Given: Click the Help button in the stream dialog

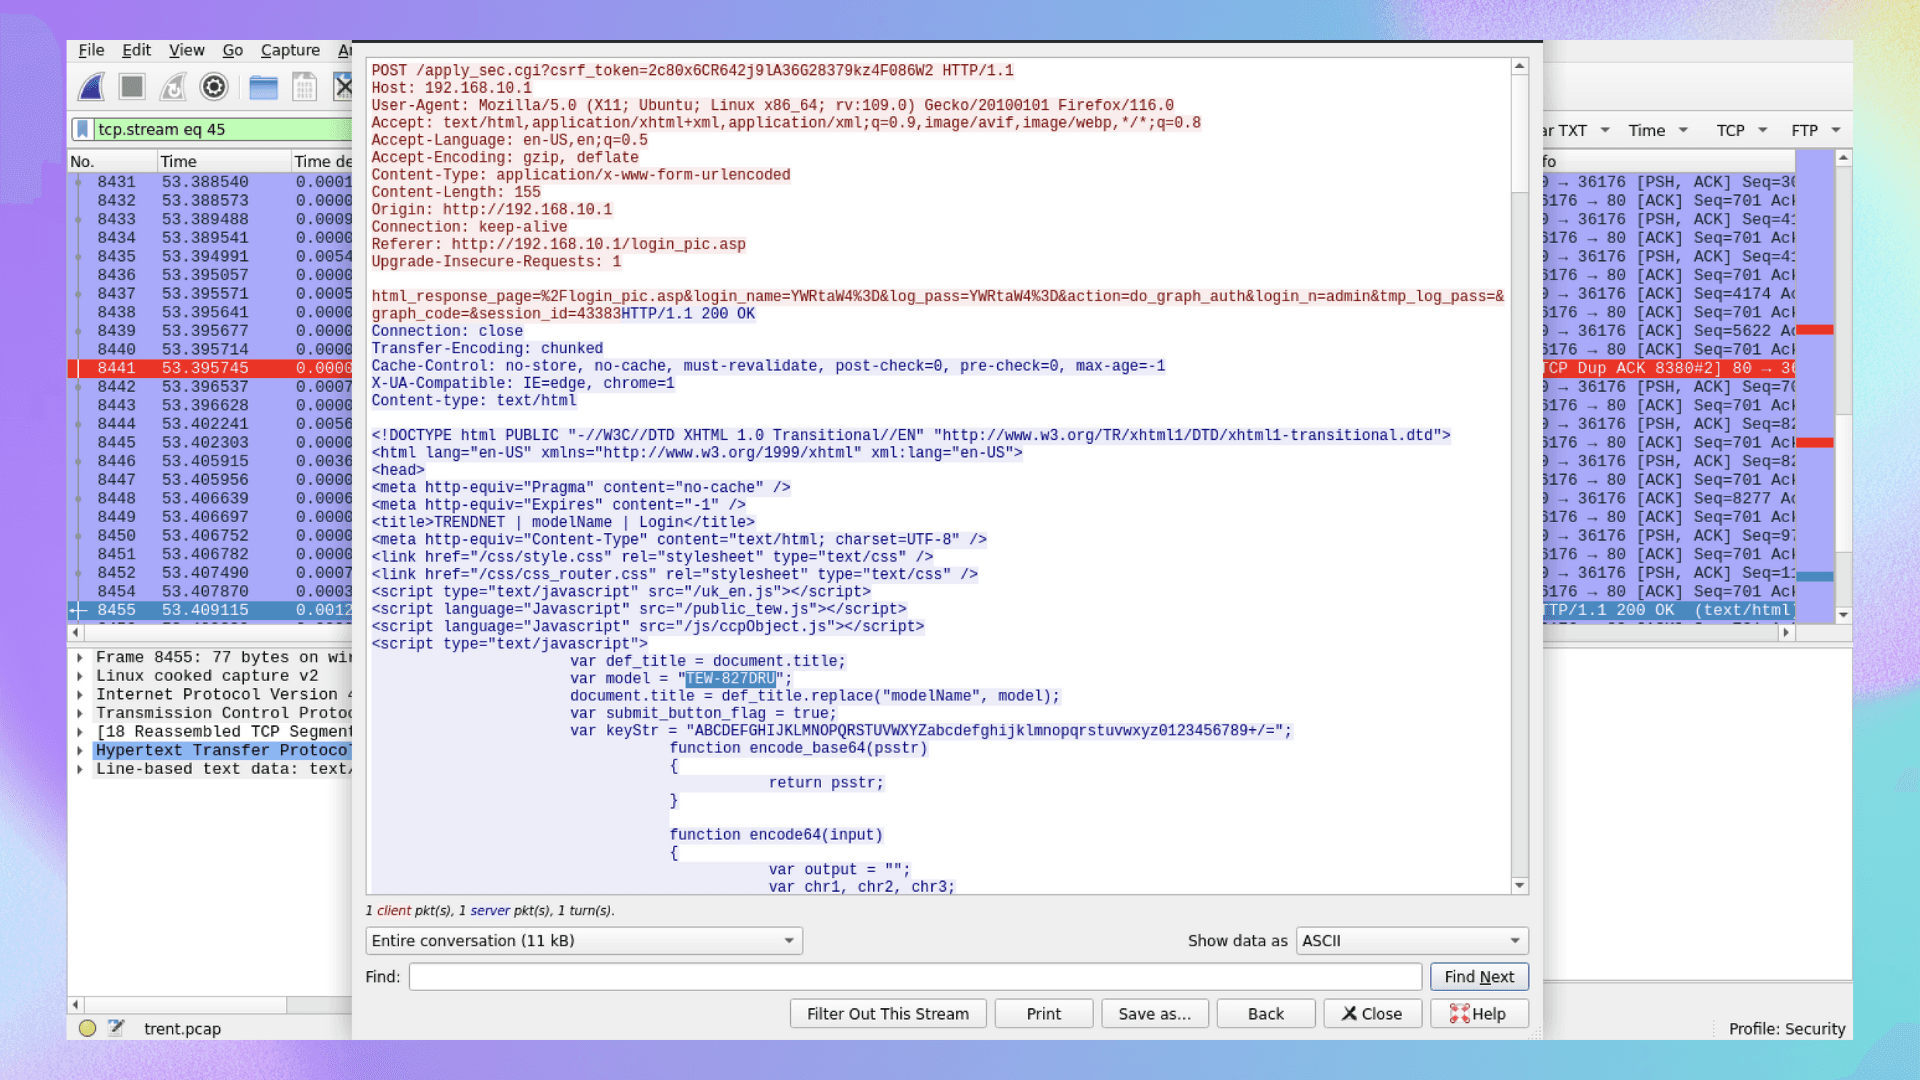Looking at the screenshot, I should pos(1479,1014).
